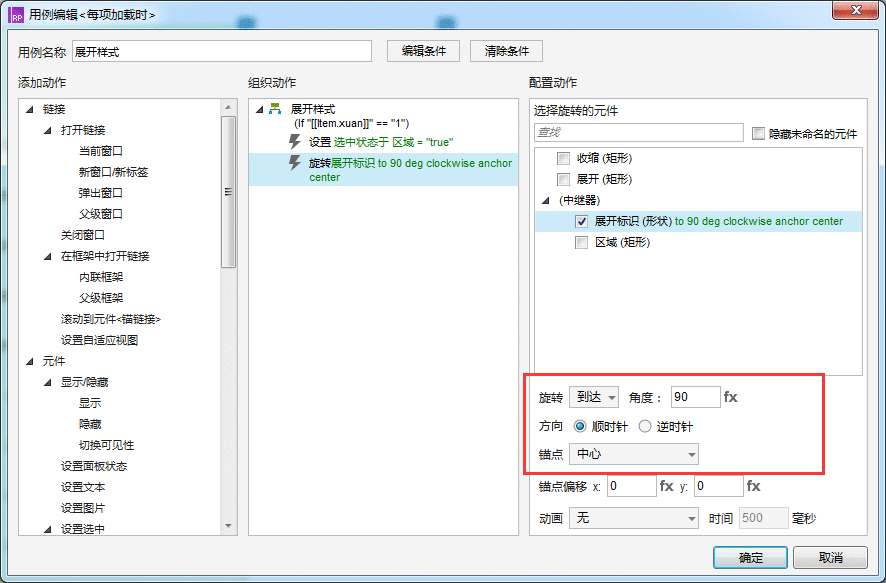Click the case icon beside 展开样式
This screenshot has height=583, width=886.
click(275, 109)
